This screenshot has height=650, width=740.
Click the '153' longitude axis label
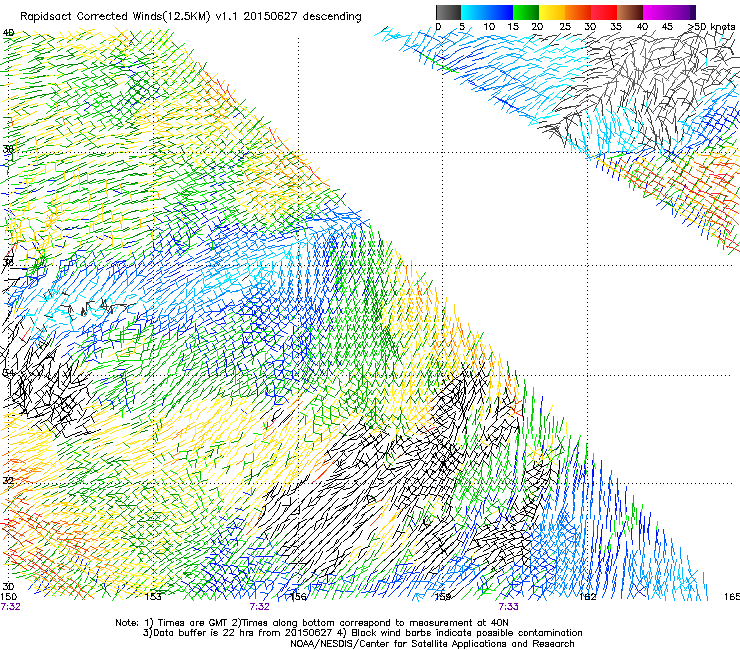153,597
